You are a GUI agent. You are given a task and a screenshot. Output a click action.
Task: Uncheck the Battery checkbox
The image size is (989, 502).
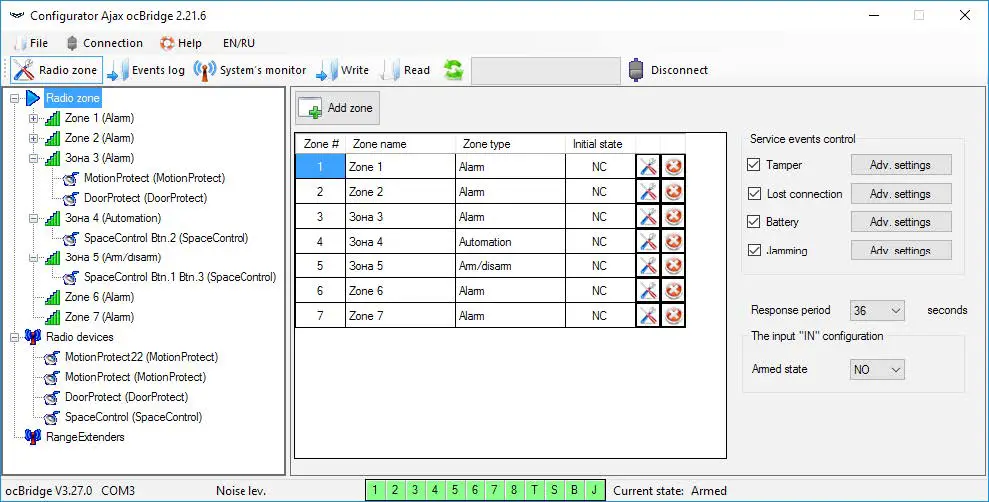[x=753, y=221]
